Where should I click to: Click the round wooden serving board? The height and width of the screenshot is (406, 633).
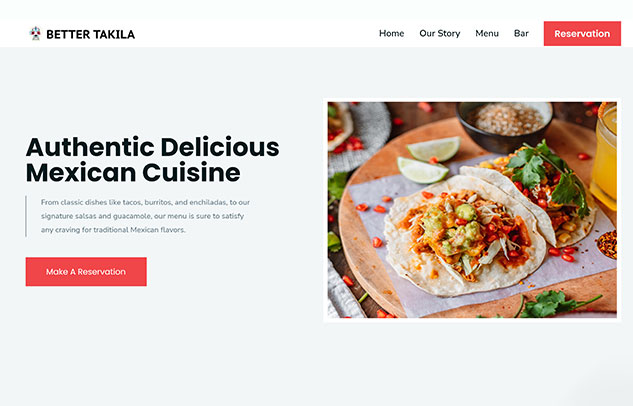point(476,218)
